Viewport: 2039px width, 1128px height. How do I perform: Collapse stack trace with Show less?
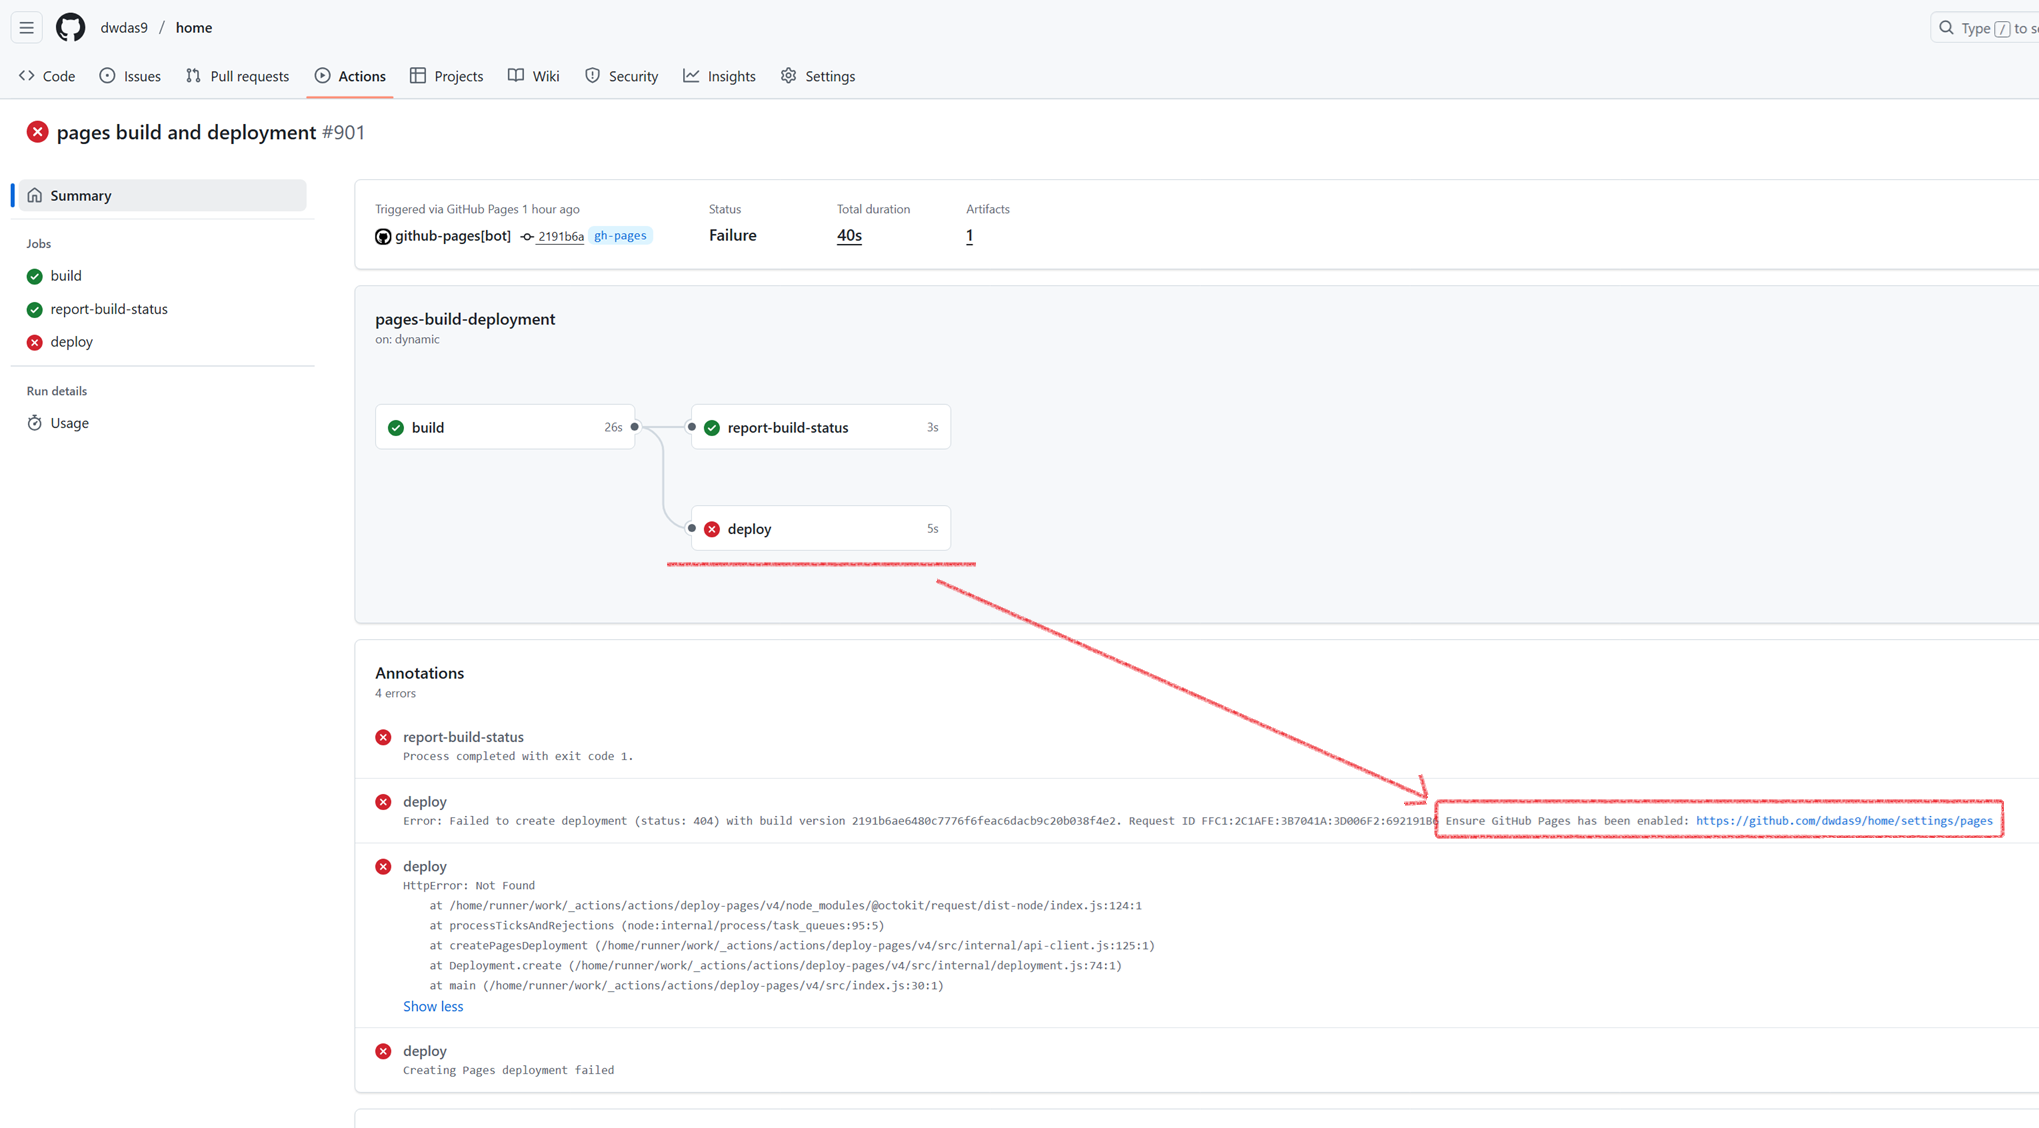[x=432, y=1006]
